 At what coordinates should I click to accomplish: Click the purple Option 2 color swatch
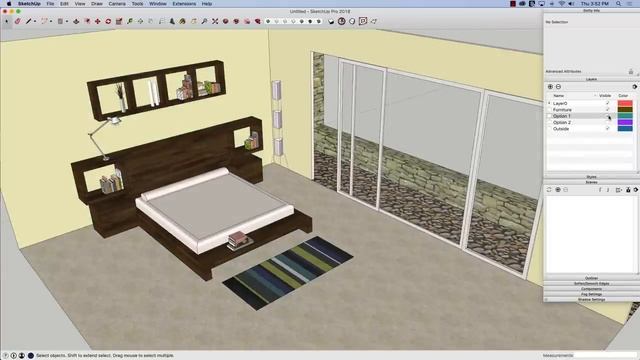coord(625,122)
